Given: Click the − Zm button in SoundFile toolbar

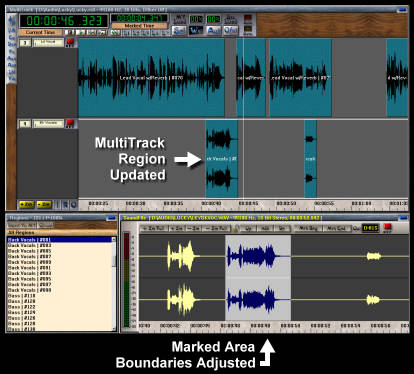Looking at the screenshot, I should [x=193, y=228].
